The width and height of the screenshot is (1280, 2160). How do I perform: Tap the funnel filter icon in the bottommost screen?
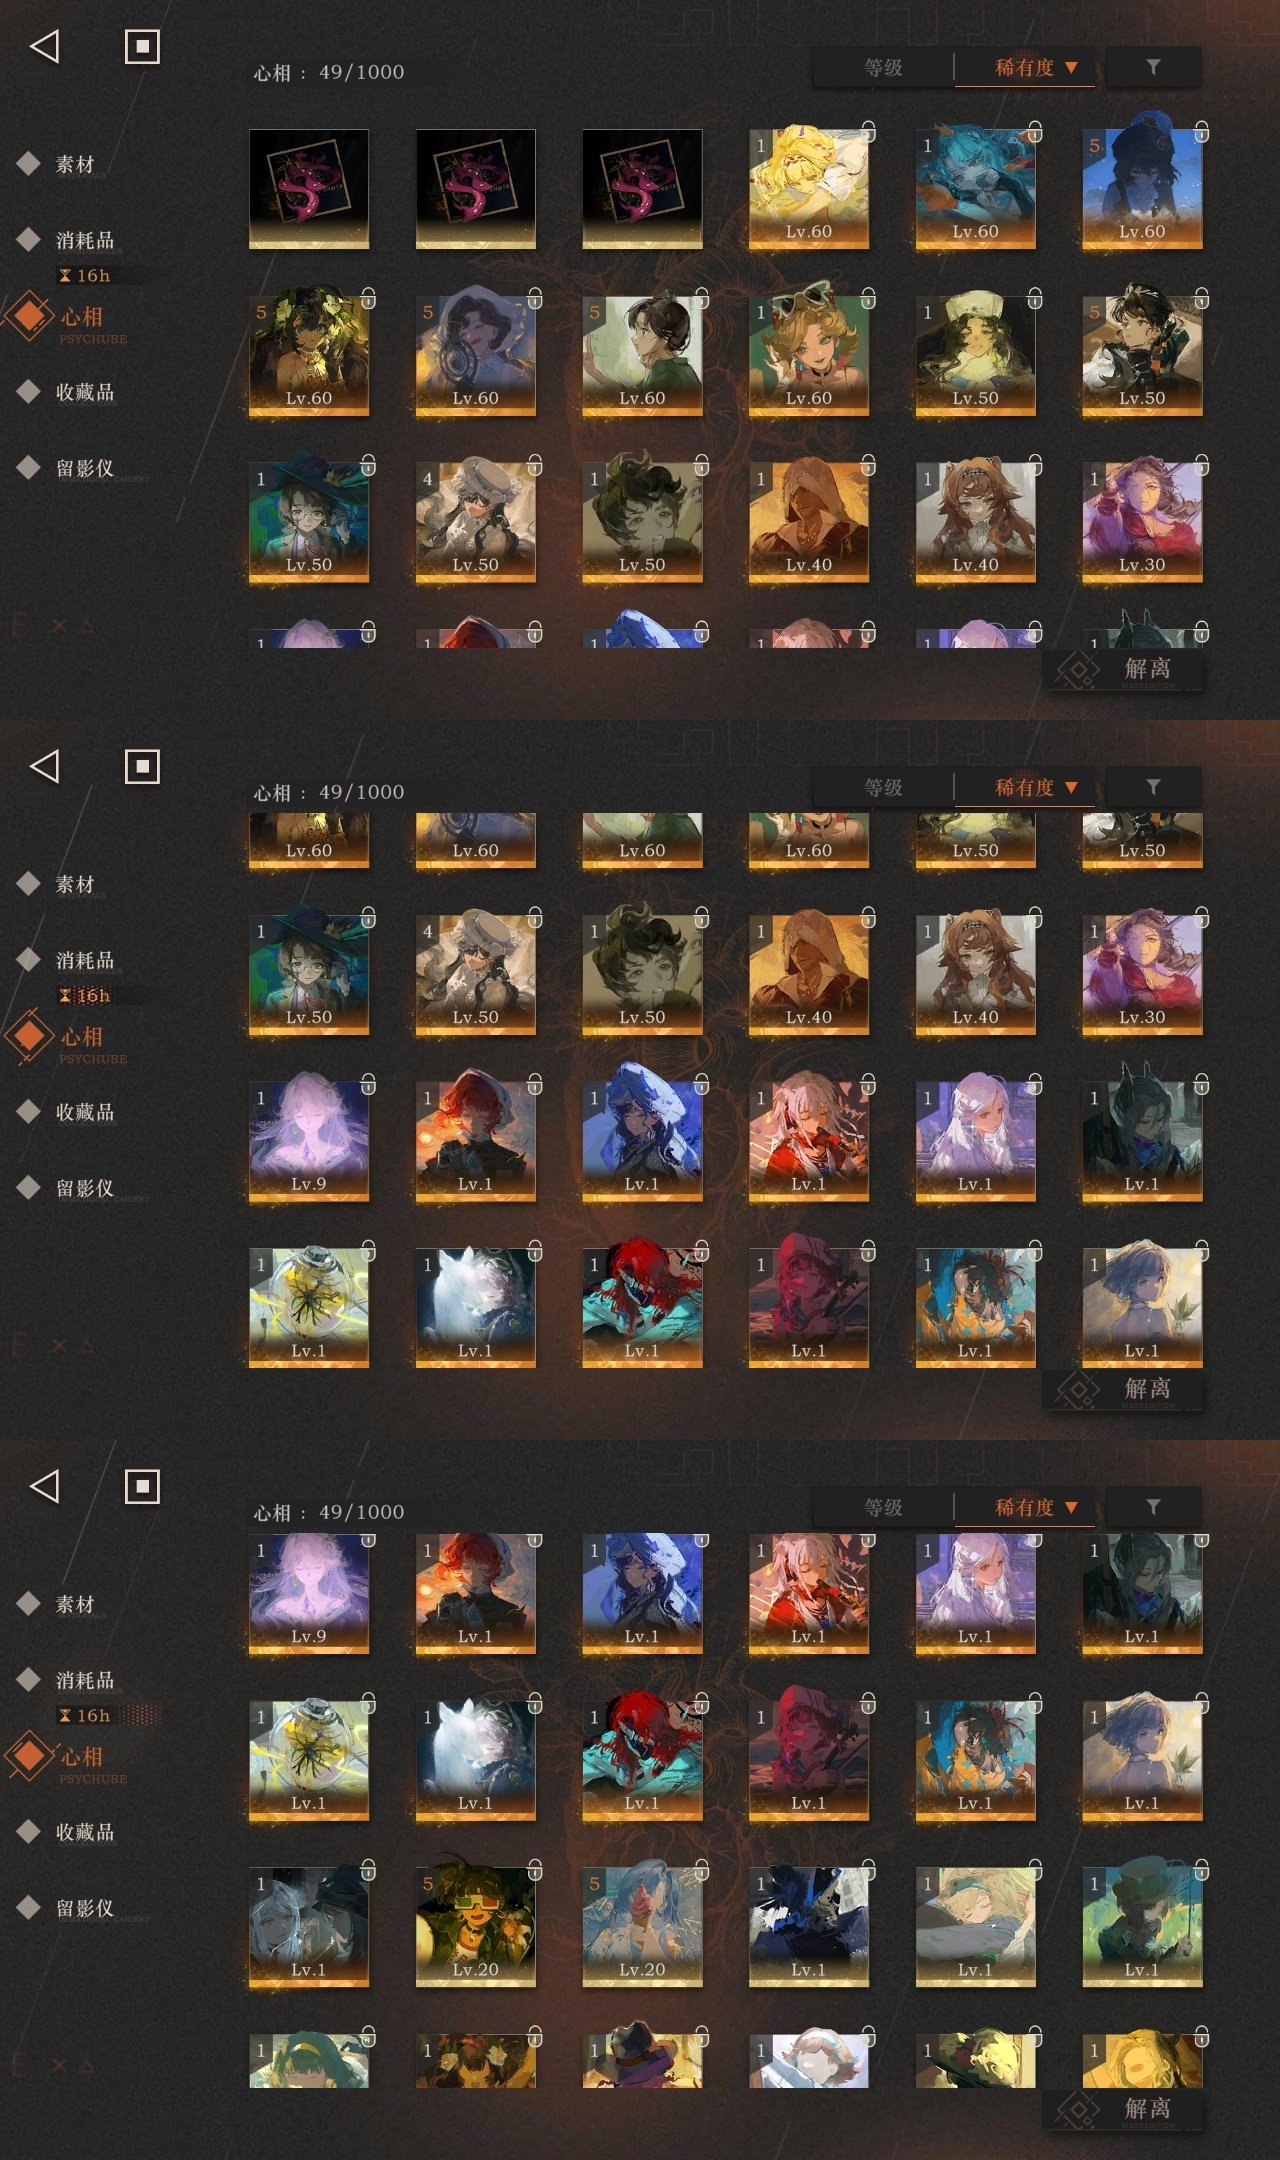tap(1153, 1507)
